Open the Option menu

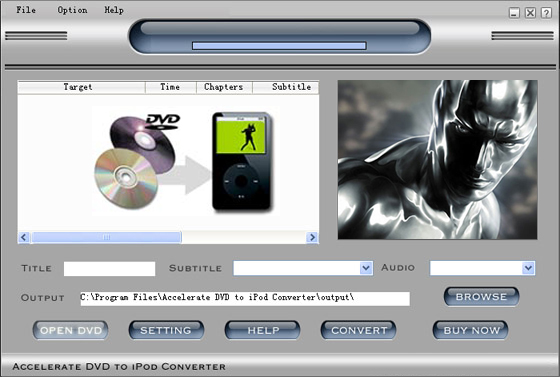click(x=72, y=10)
